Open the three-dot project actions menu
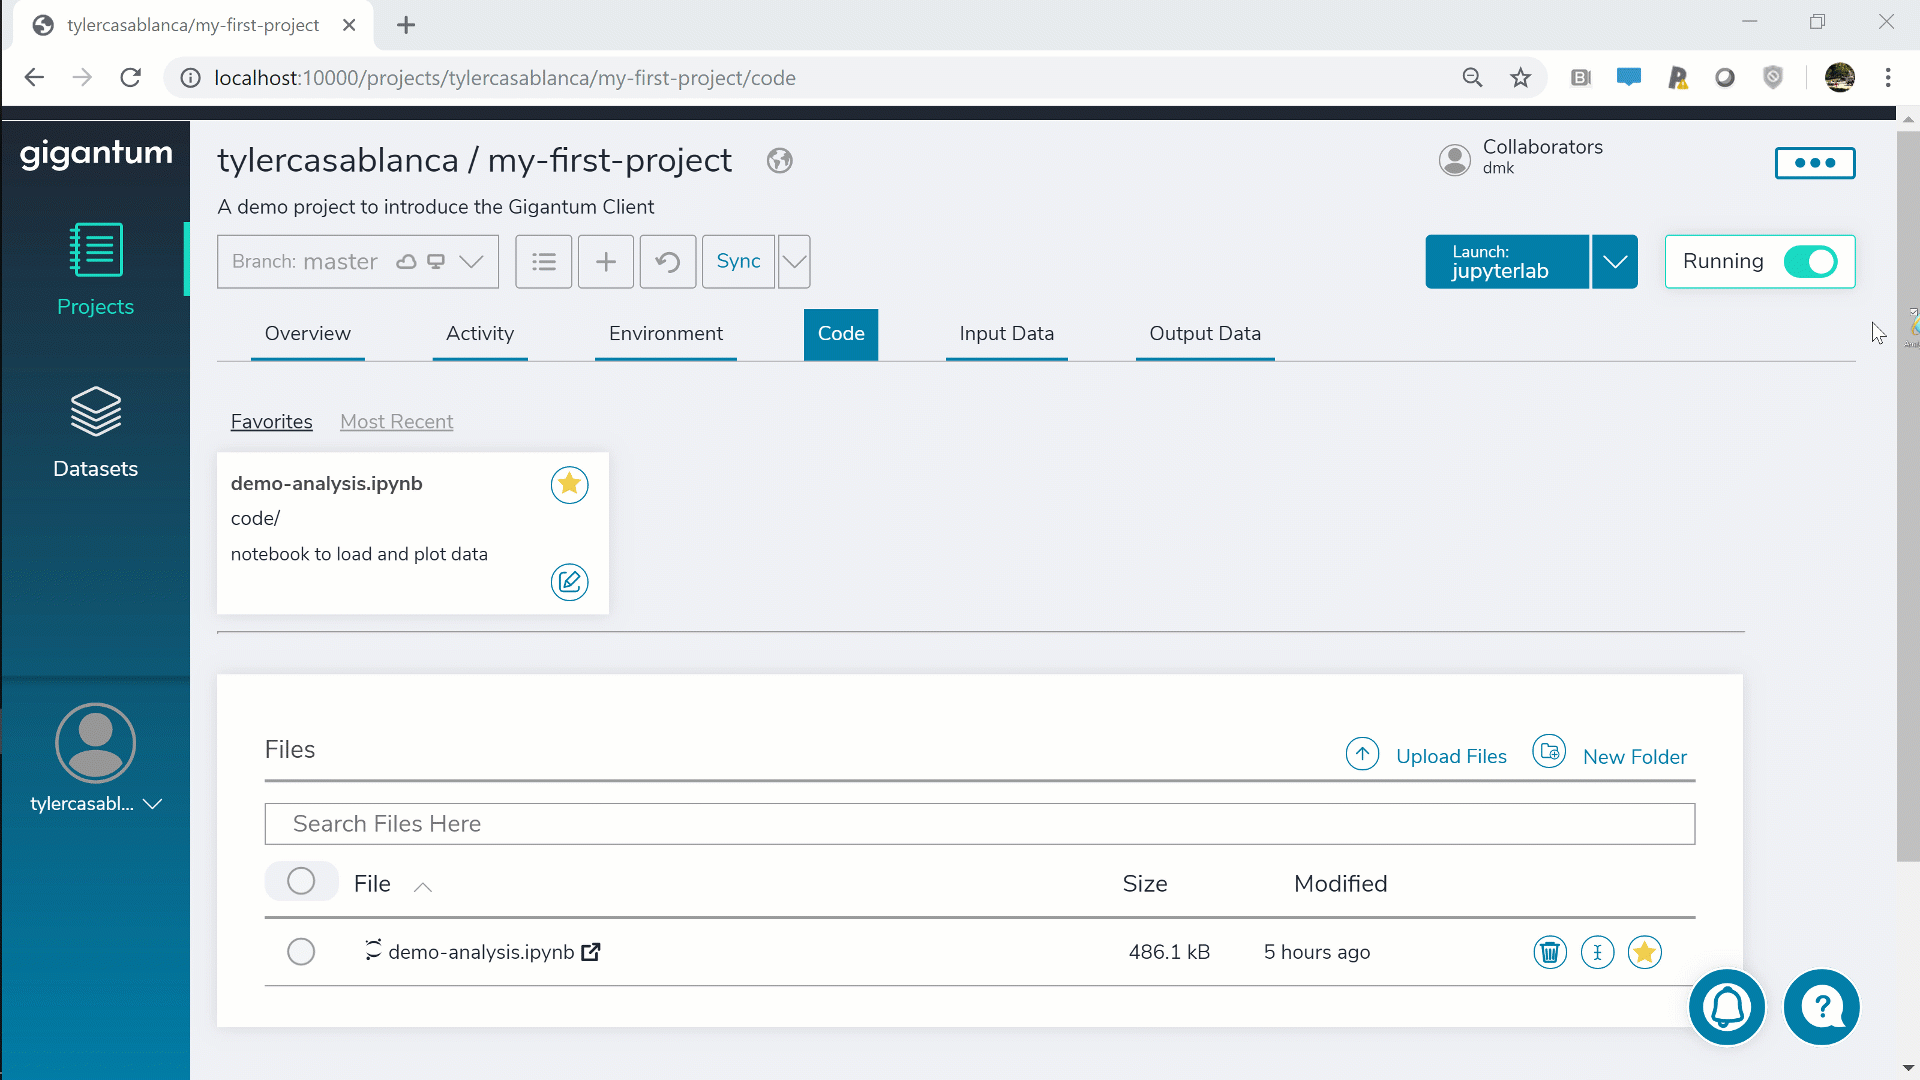 [1815, 163]
